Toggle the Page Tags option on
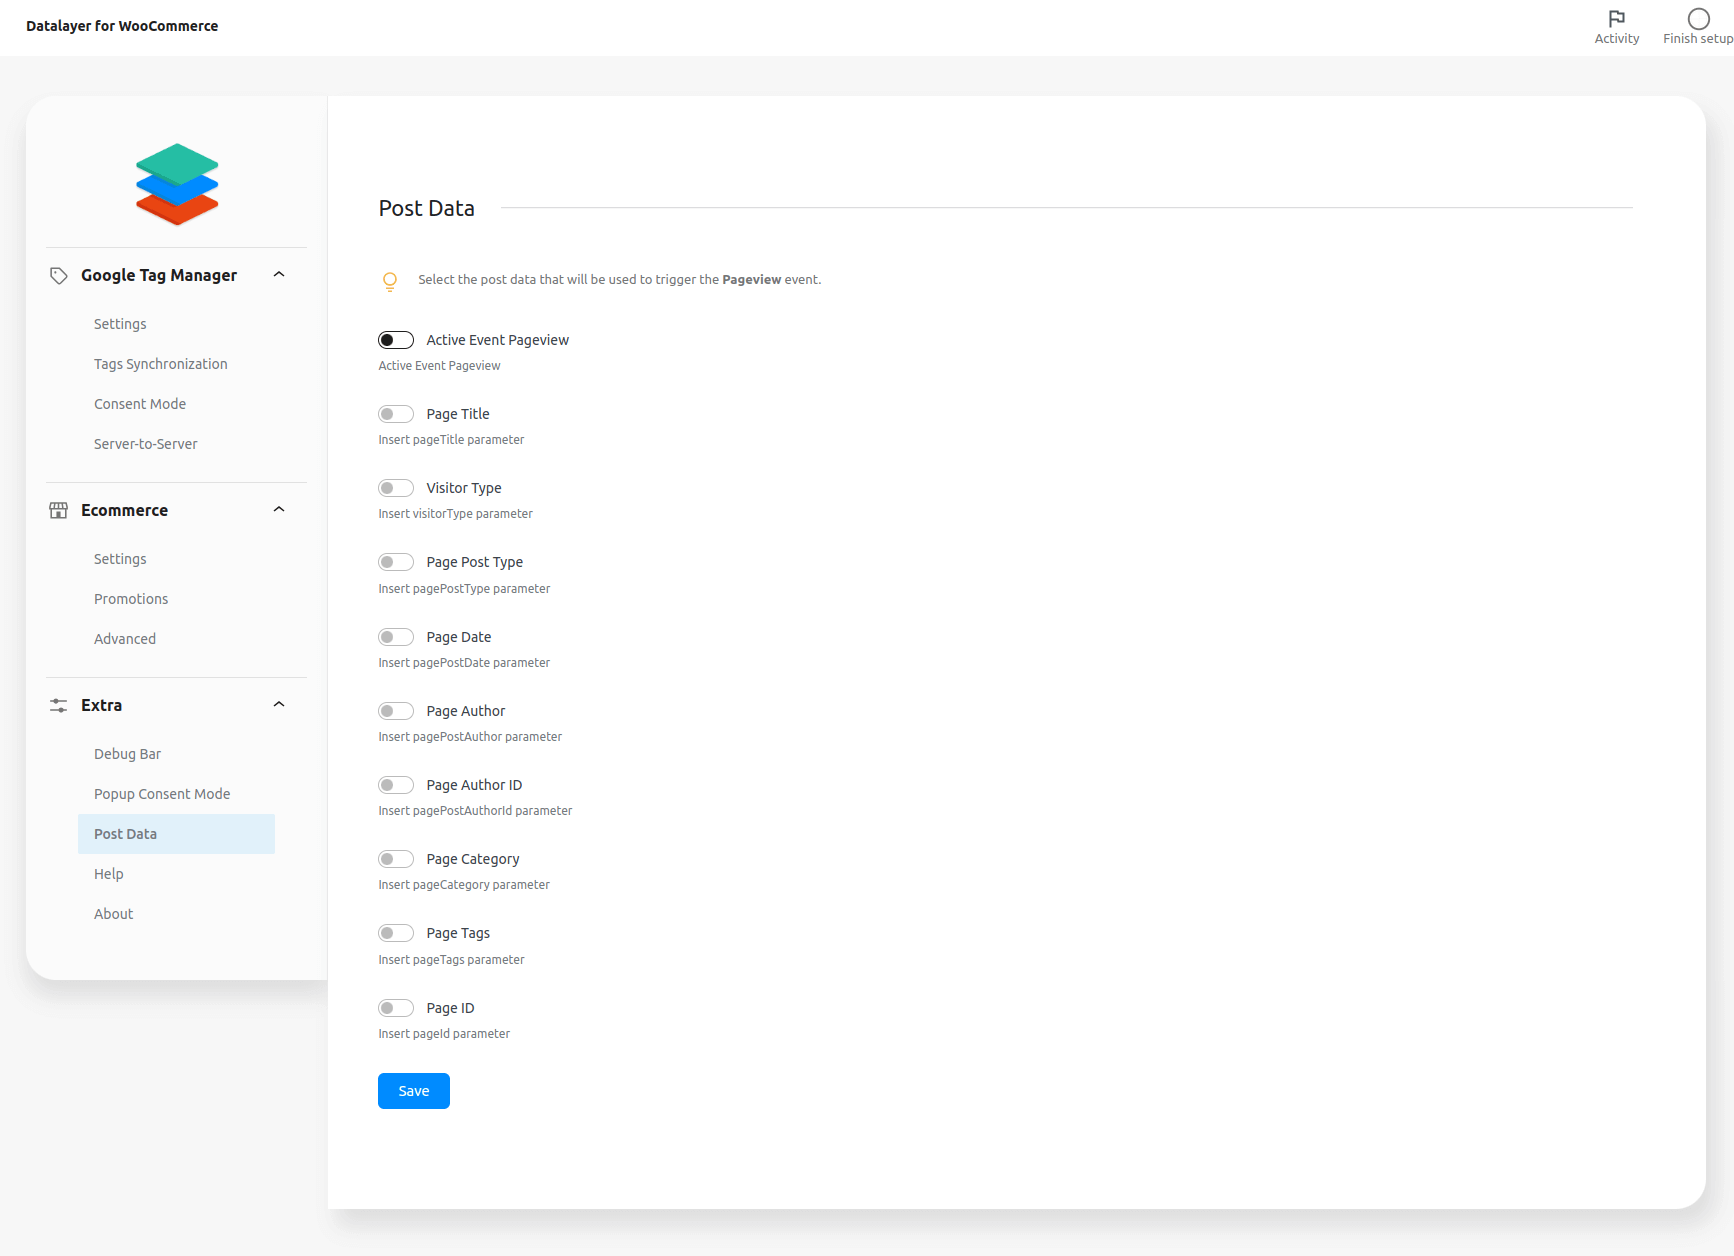This screenshot has height=1256, width=1734. tap(396, 933)
